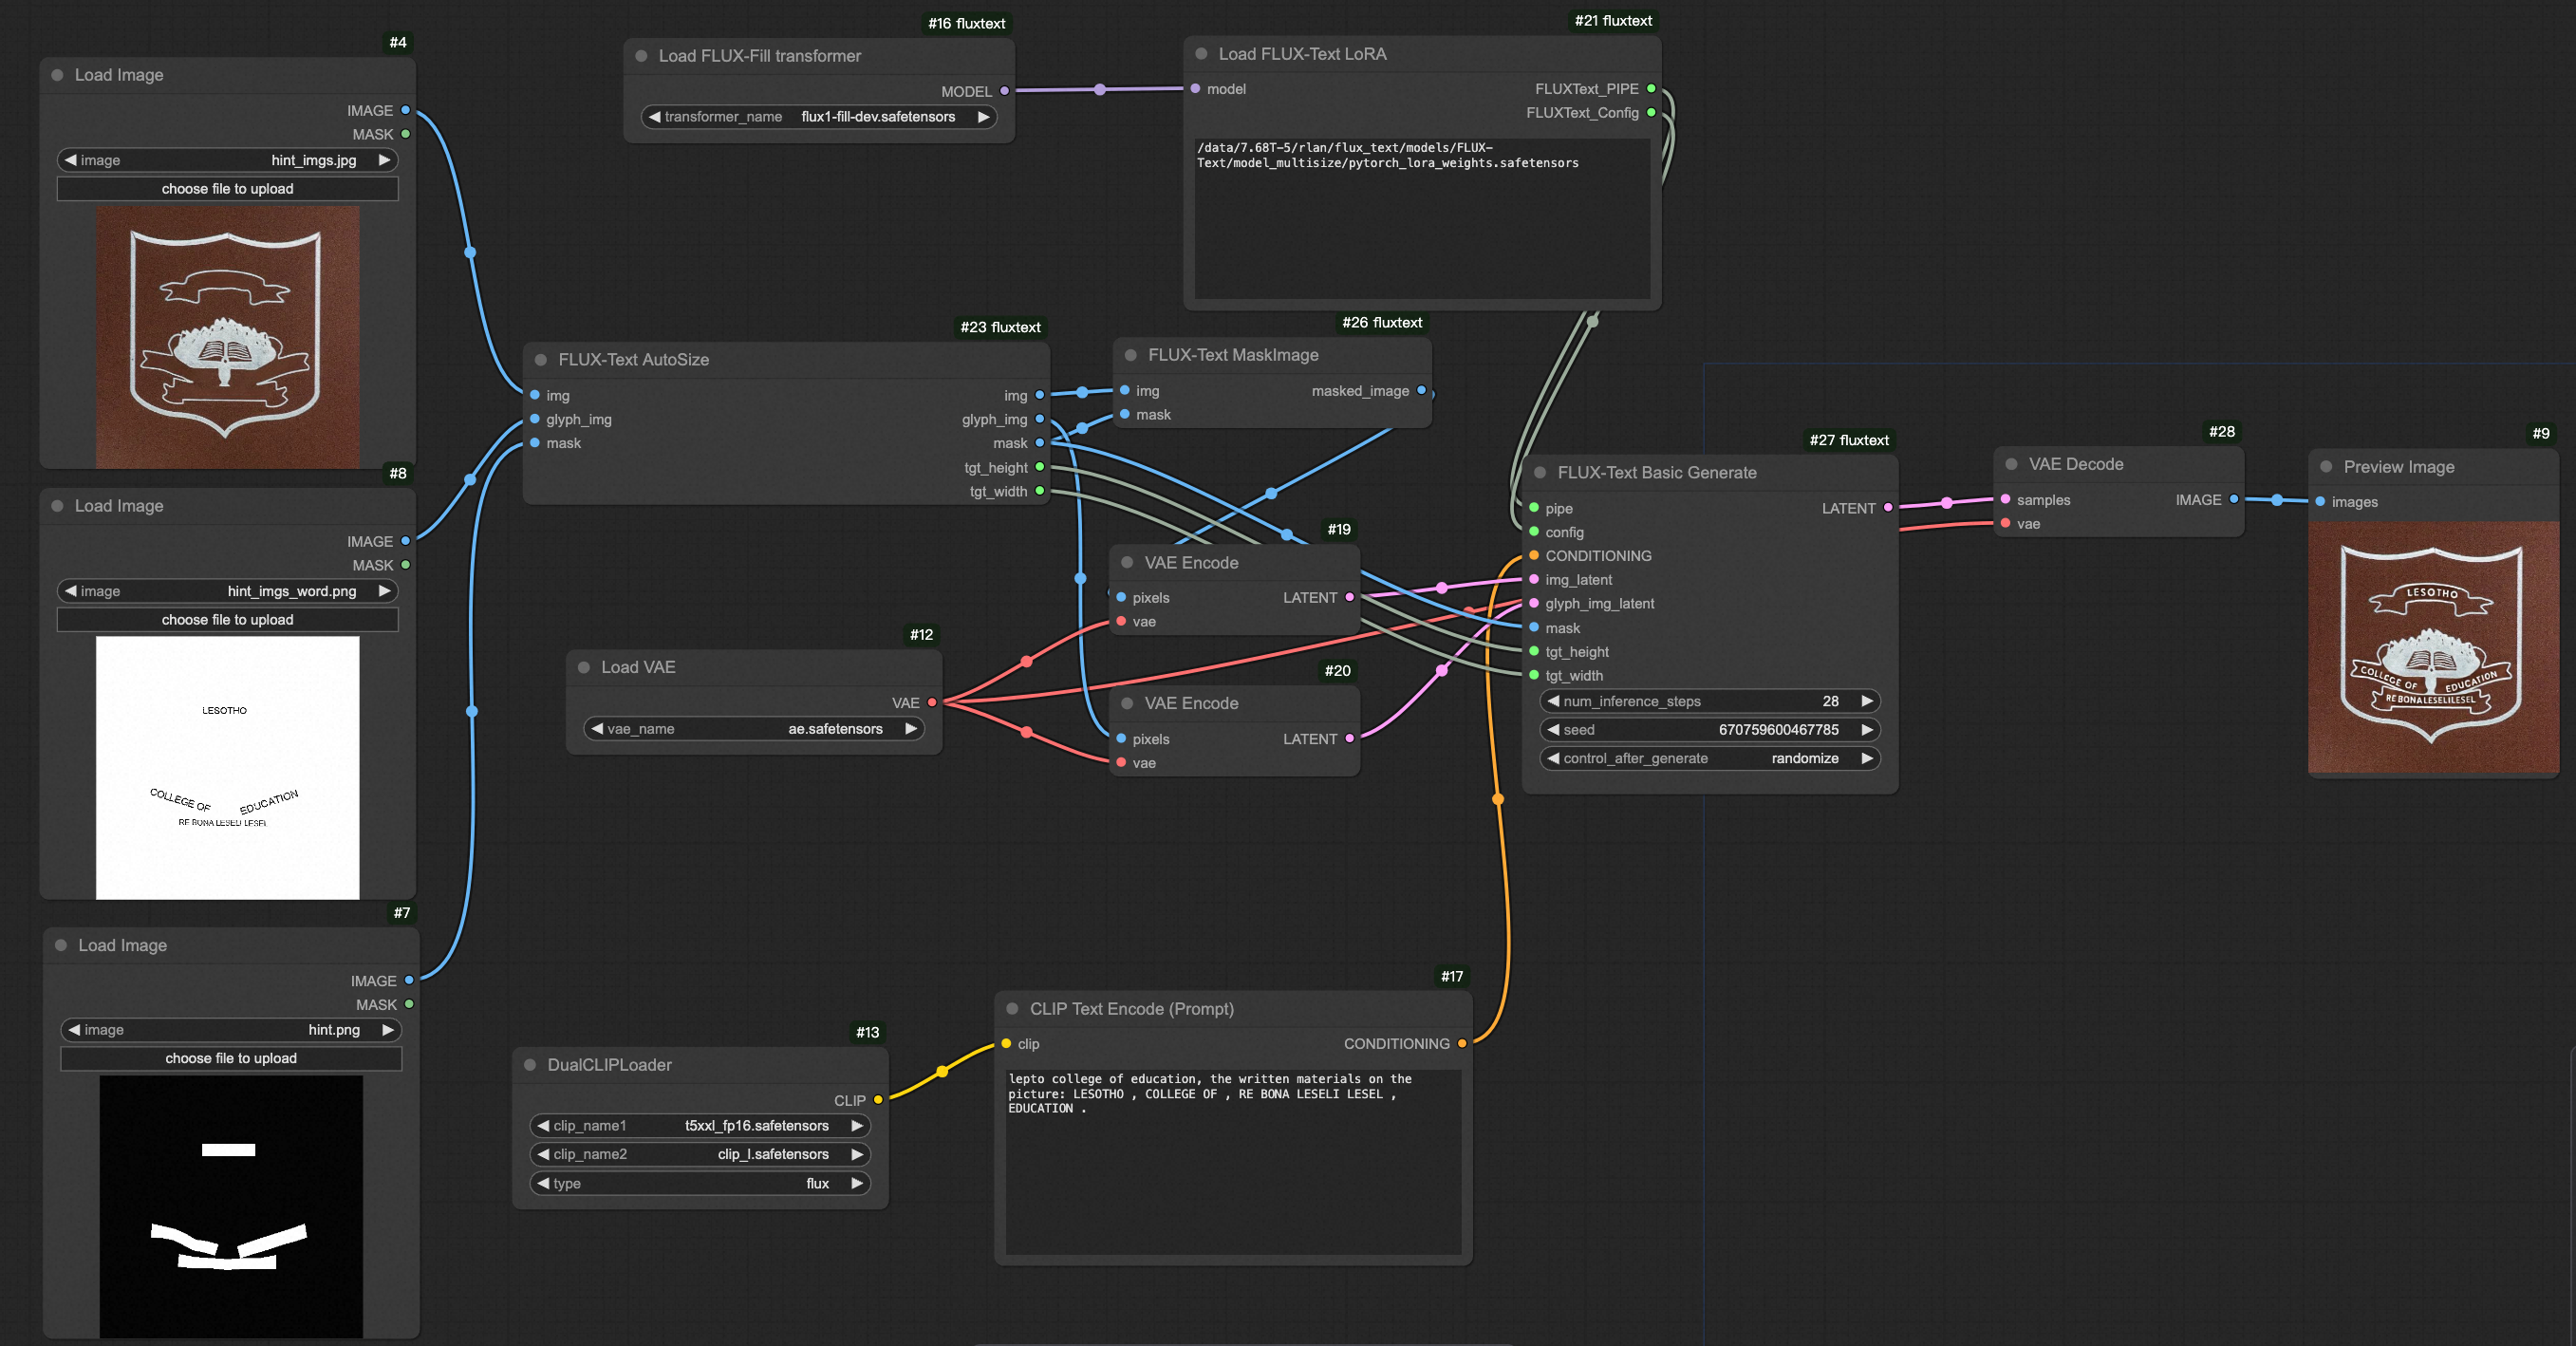This screenshot has height=1346, width=2576.
Task: Cycle the vae_name selector on Load VAE
Action: [911, 729]
